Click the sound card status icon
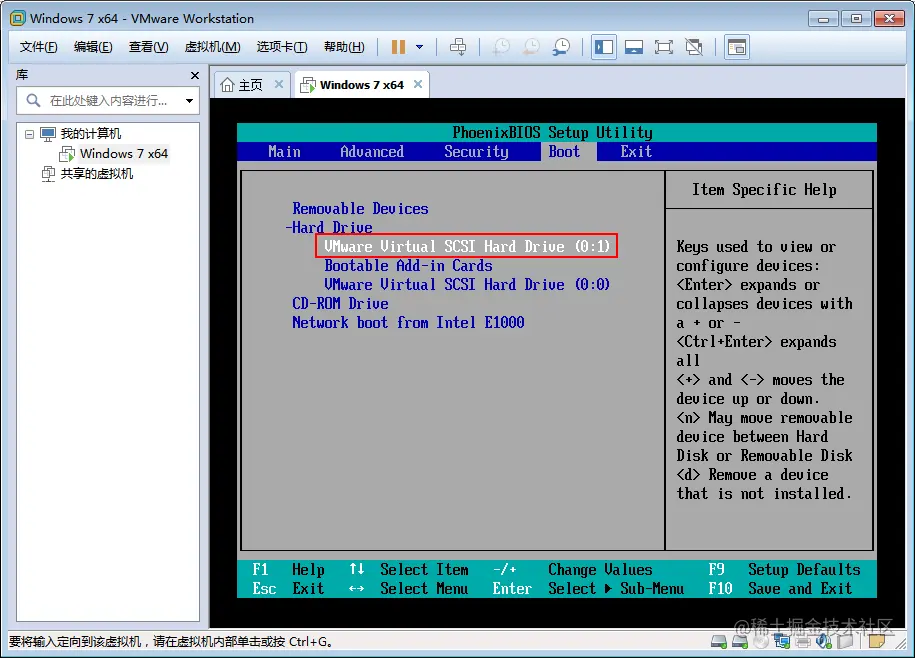The height and width of the screenshot is (658, 915). (823, 642)
